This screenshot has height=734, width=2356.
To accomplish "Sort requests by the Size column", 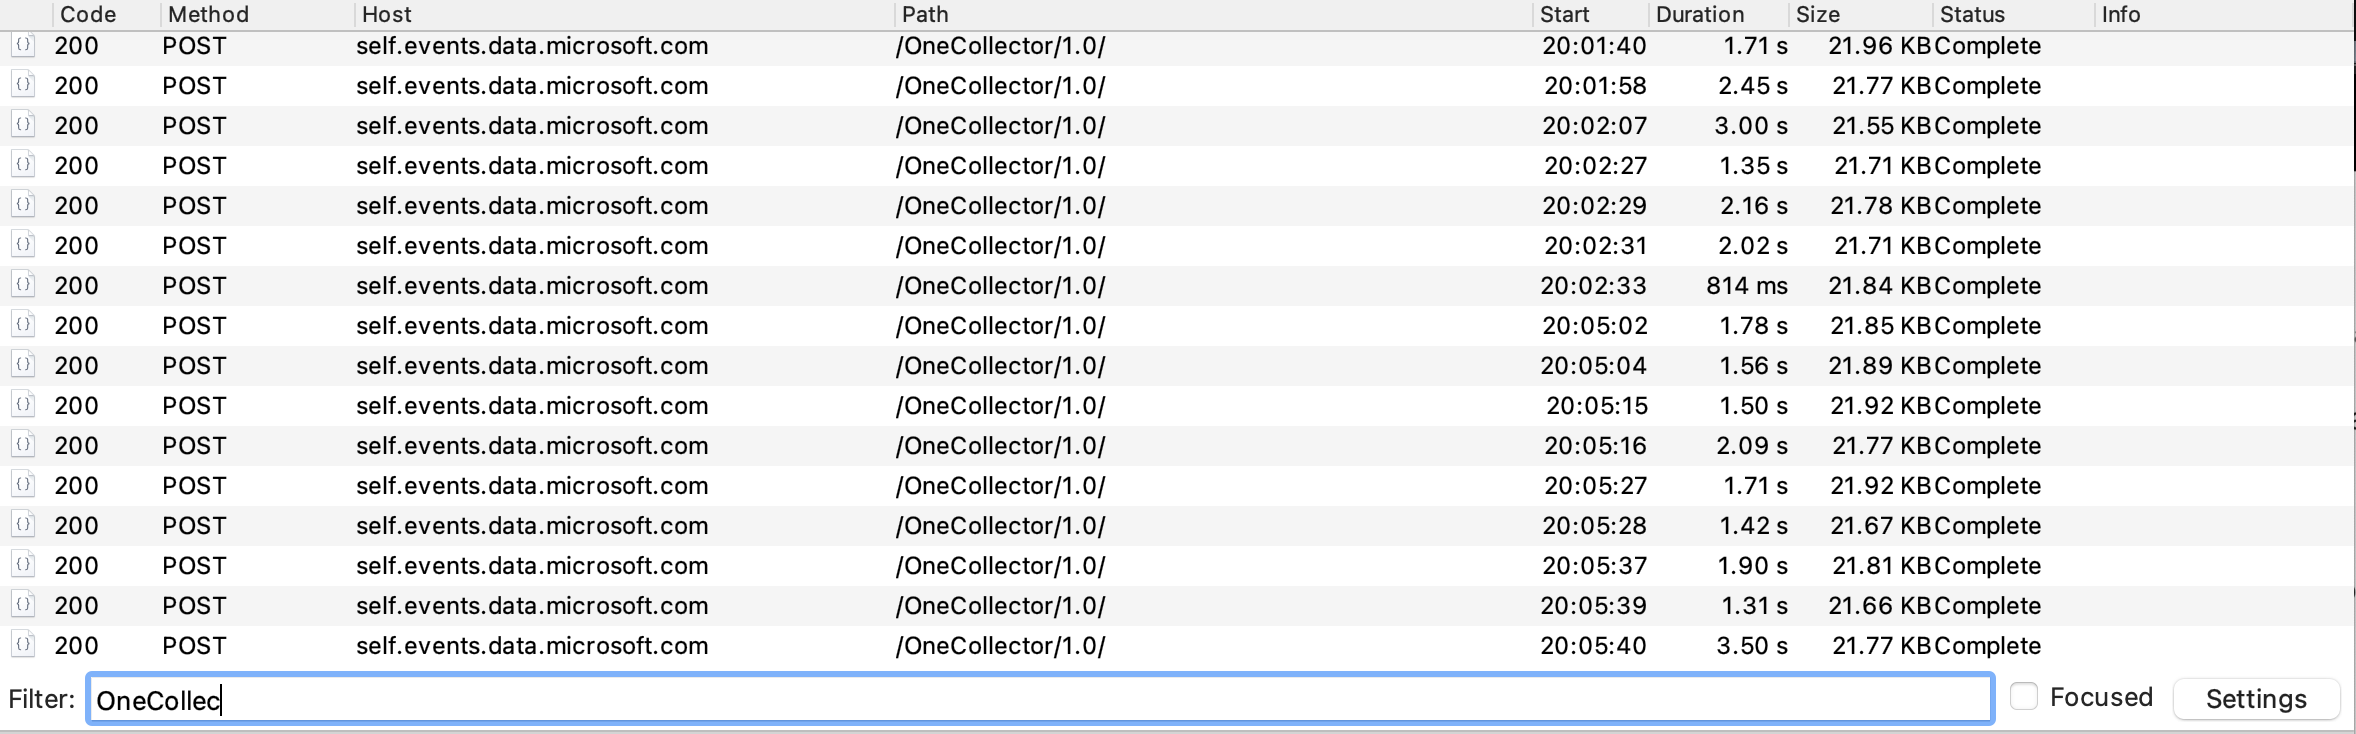I will tap(1819, 14).
